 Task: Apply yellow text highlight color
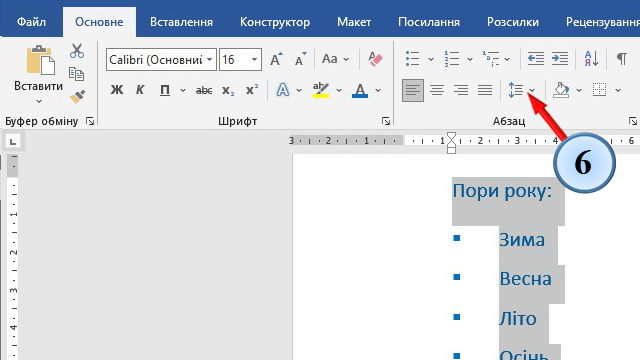[x=321, y=90]
